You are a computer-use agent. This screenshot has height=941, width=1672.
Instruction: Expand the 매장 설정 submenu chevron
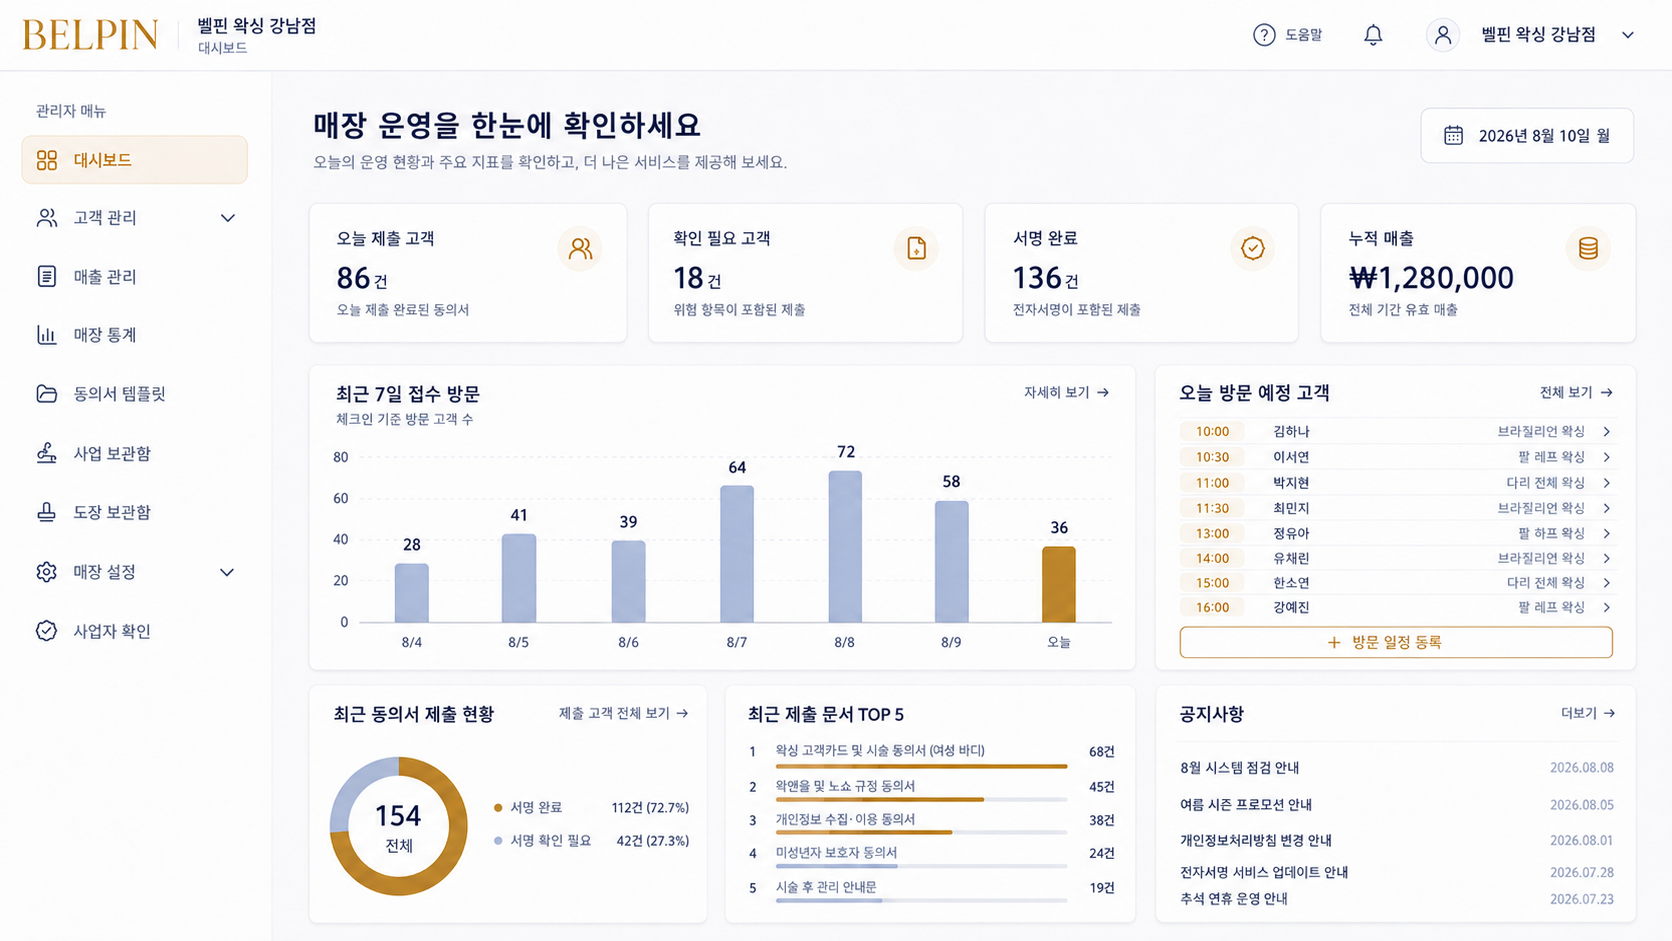[x=227, y=572]
